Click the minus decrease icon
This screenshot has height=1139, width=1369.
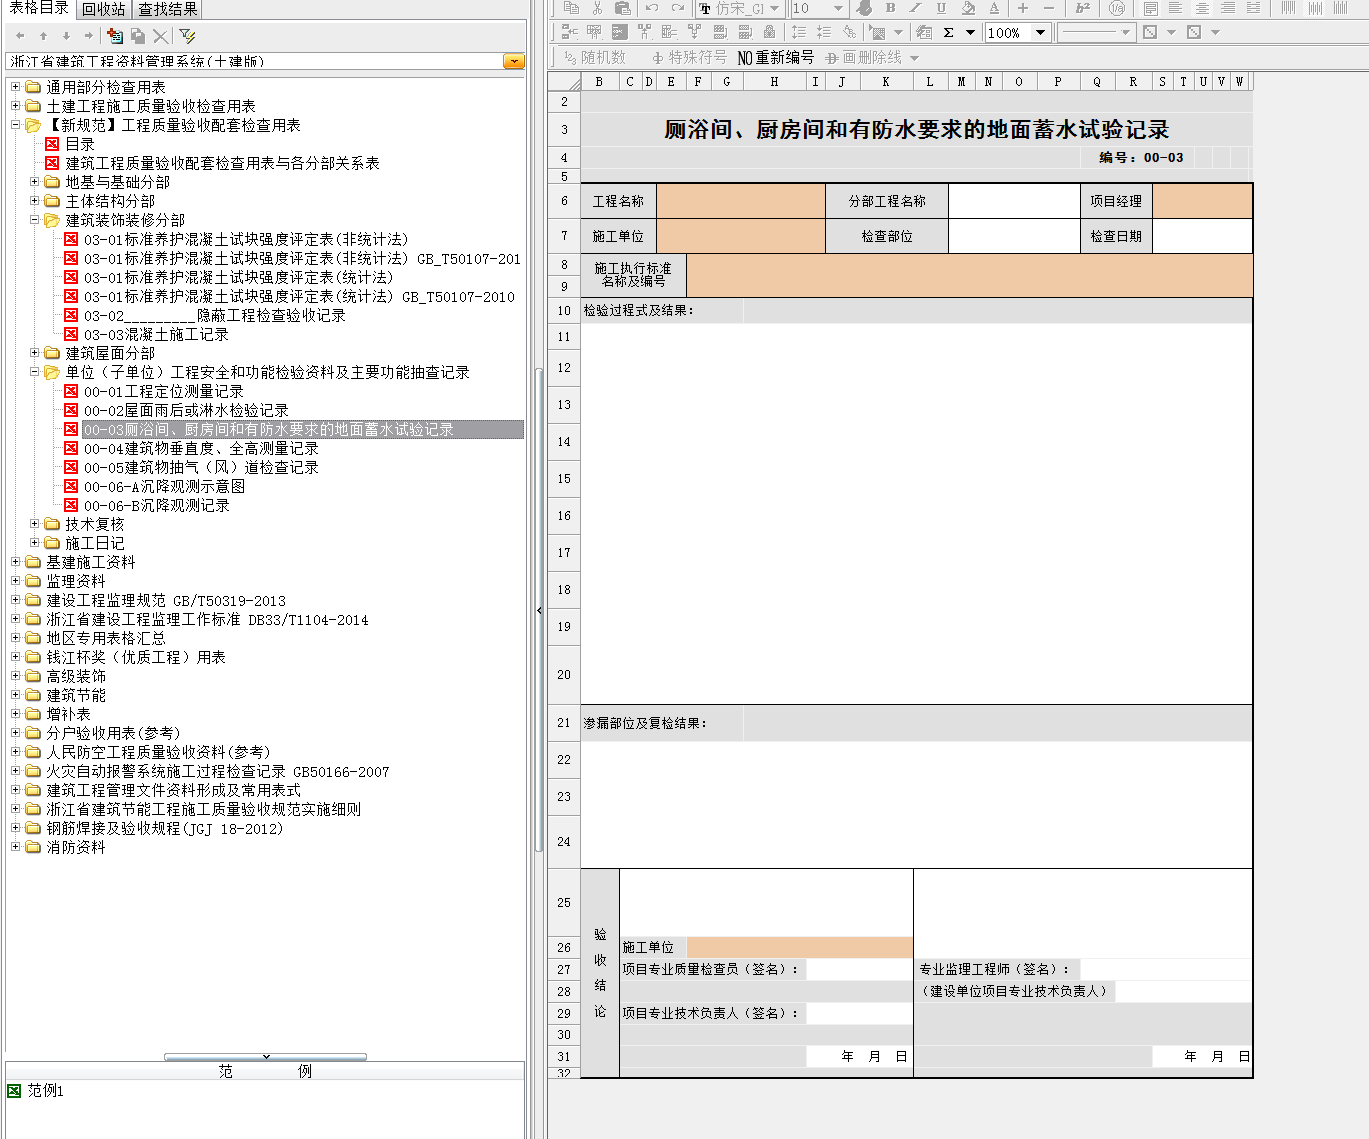[x=1049, y=7]
